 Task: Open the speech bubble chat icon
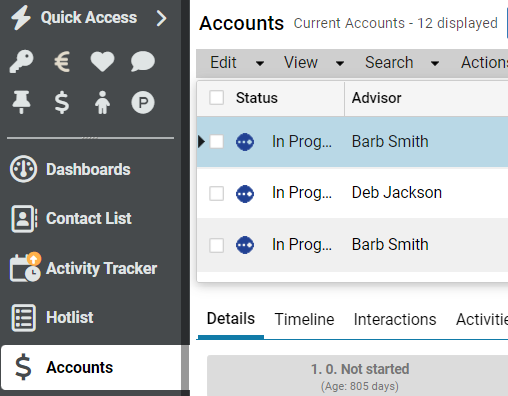tap(143, 62)
